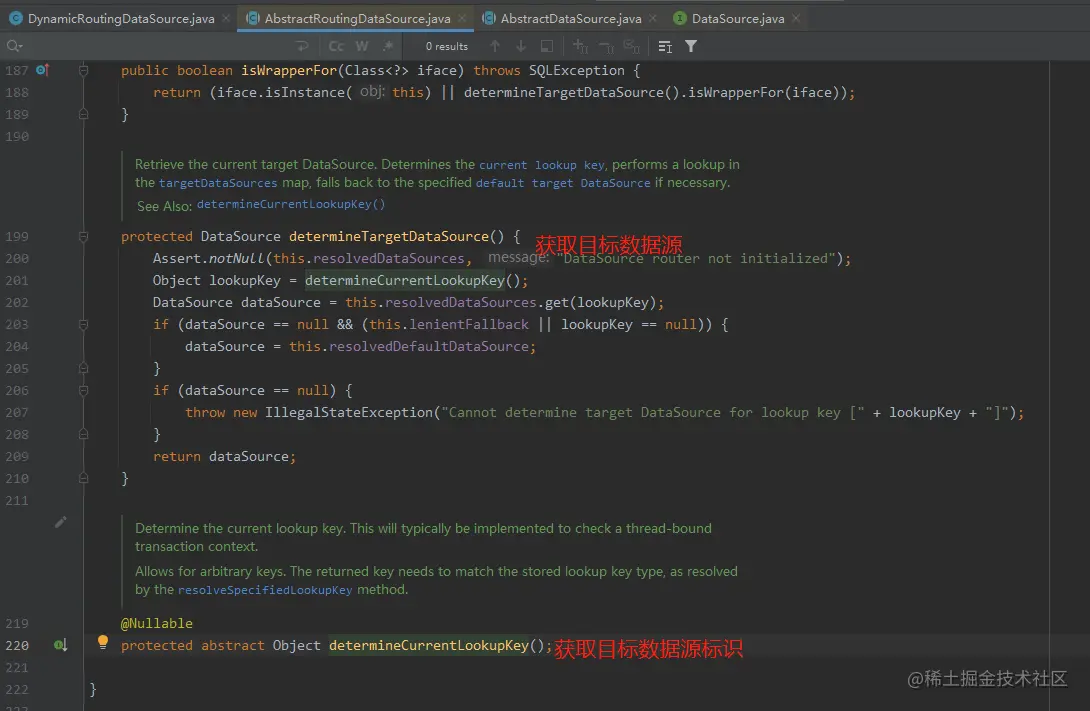Screen dimensions: 1090x711
Task: Open the search filter funnel
Action: click(x=690, y=46)
